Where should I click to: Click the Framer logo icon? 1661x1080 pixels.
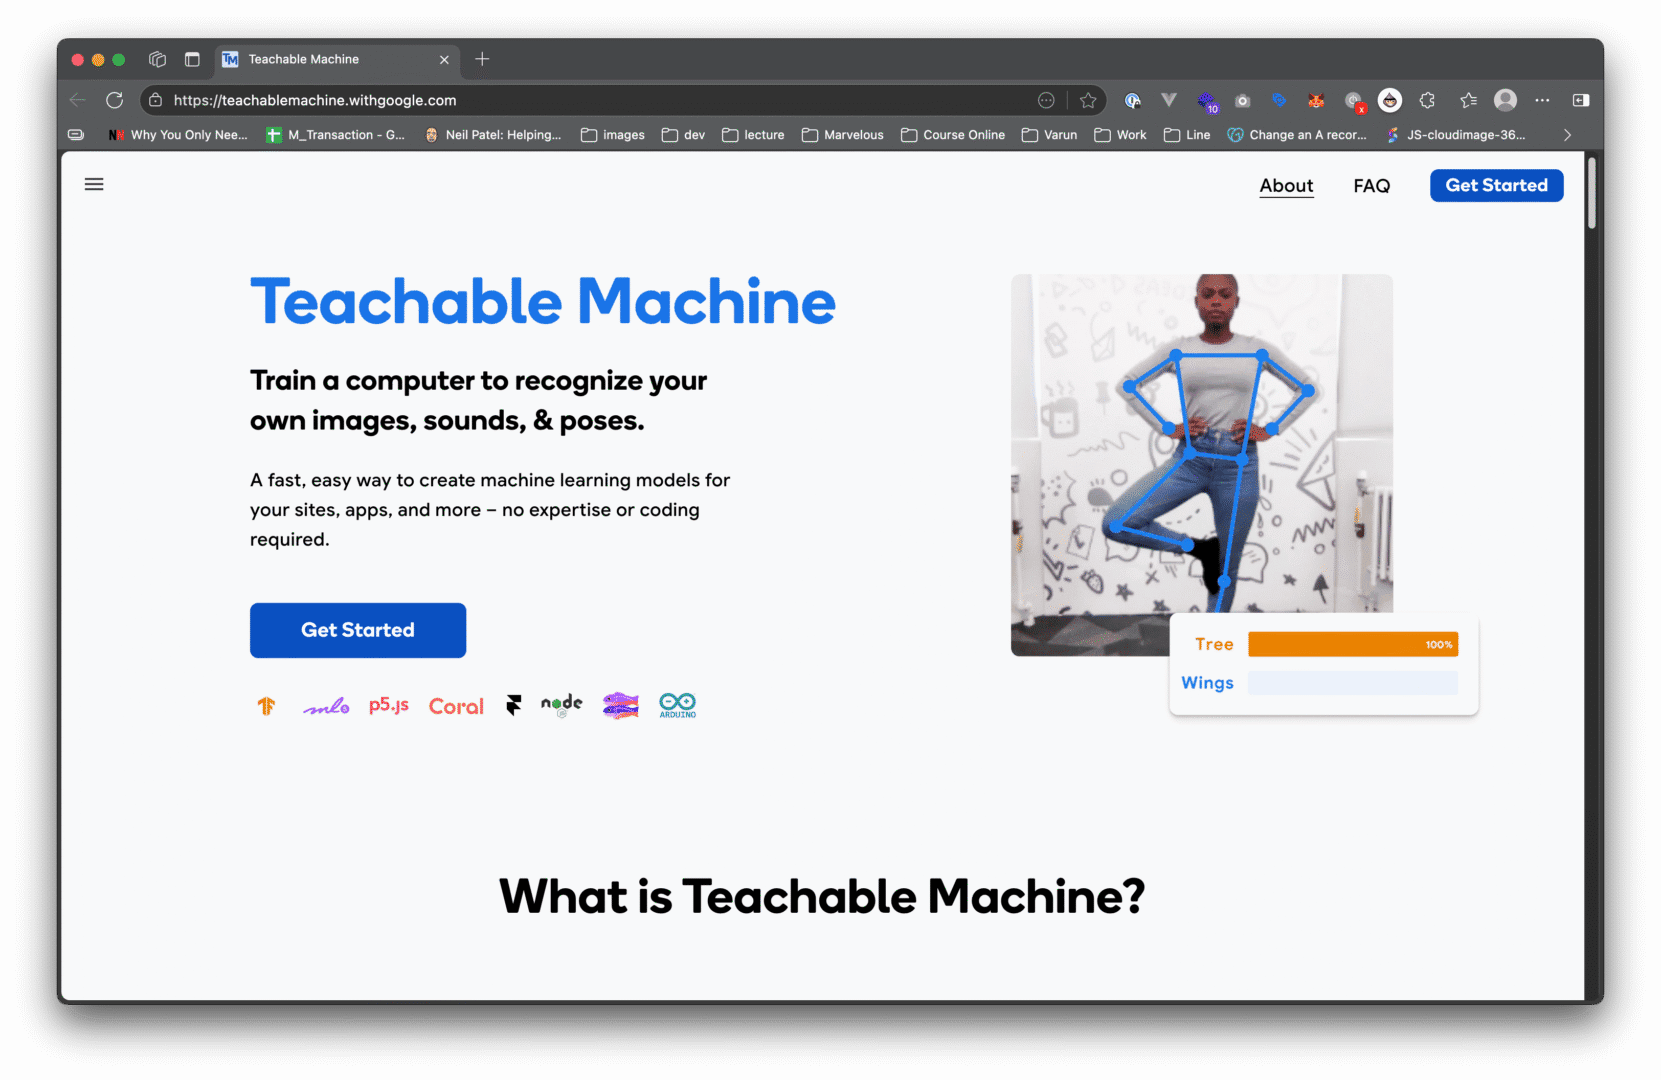(513, 706)
